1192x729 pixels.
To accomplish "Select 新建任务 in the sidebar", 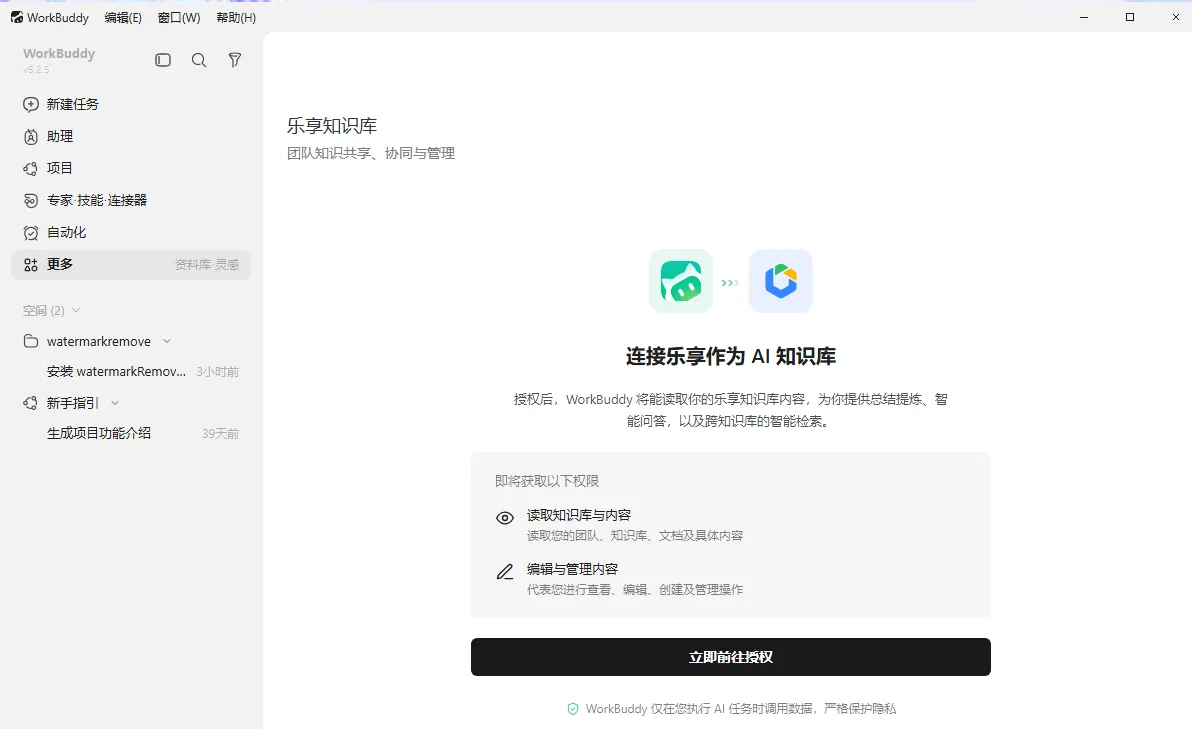I will tap(131, 104).
